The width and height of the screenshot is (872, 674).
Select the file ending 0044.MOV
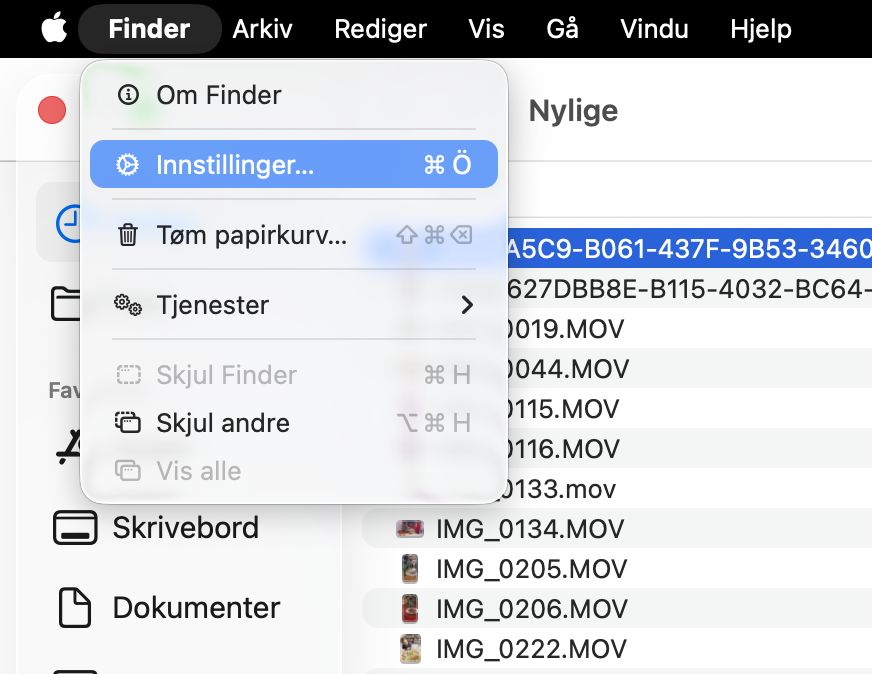[688, 369]
